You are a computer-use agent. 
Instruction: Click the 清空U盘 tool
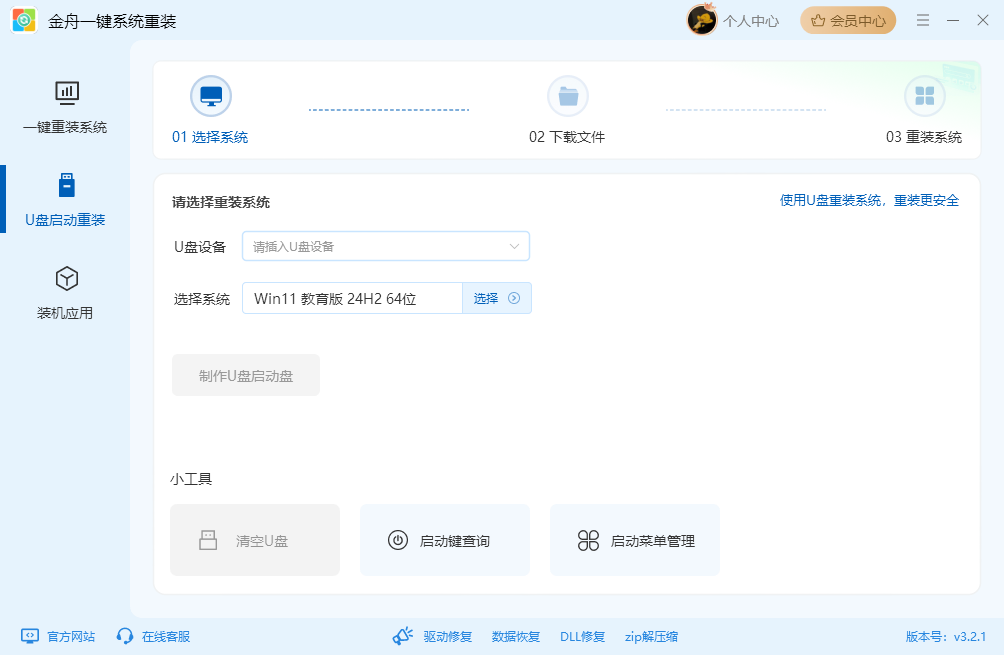[254, 540]
